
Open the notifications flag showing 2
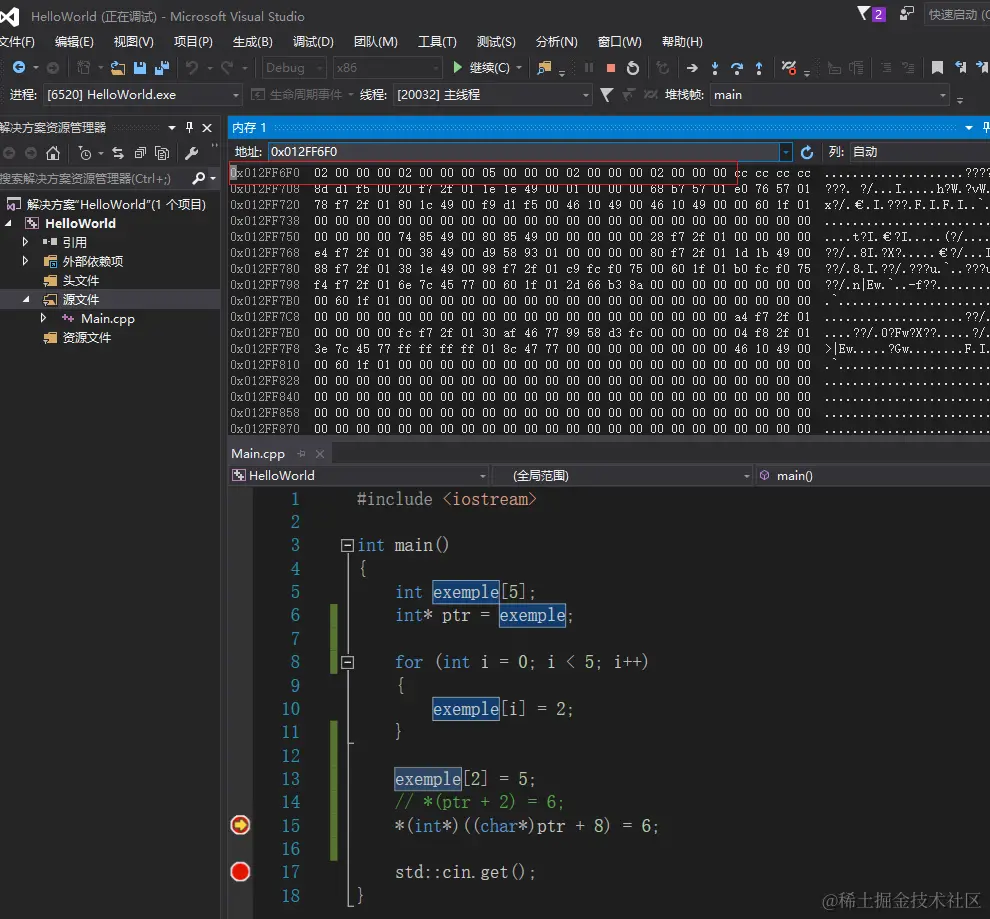tap(871, 14)
